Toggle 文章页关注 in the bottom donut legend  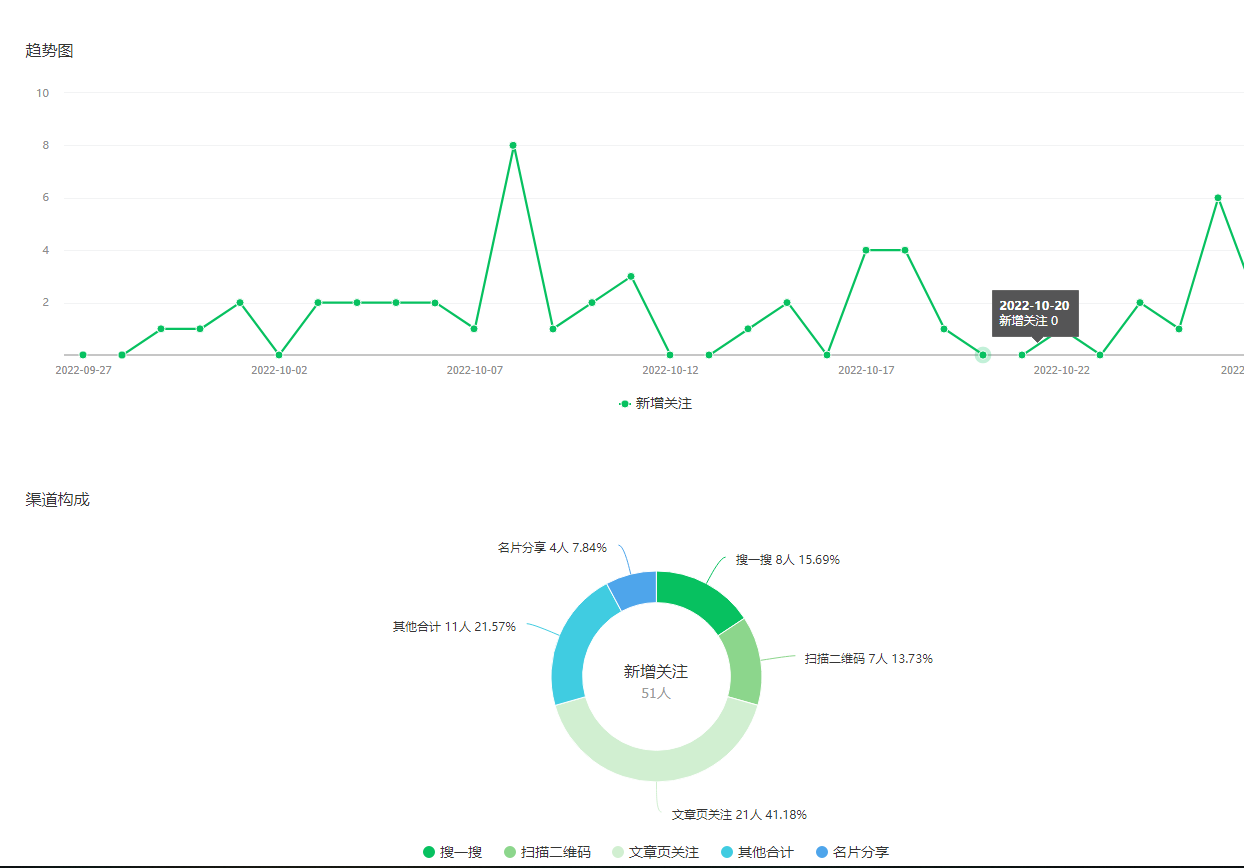[x=655, y=852]
